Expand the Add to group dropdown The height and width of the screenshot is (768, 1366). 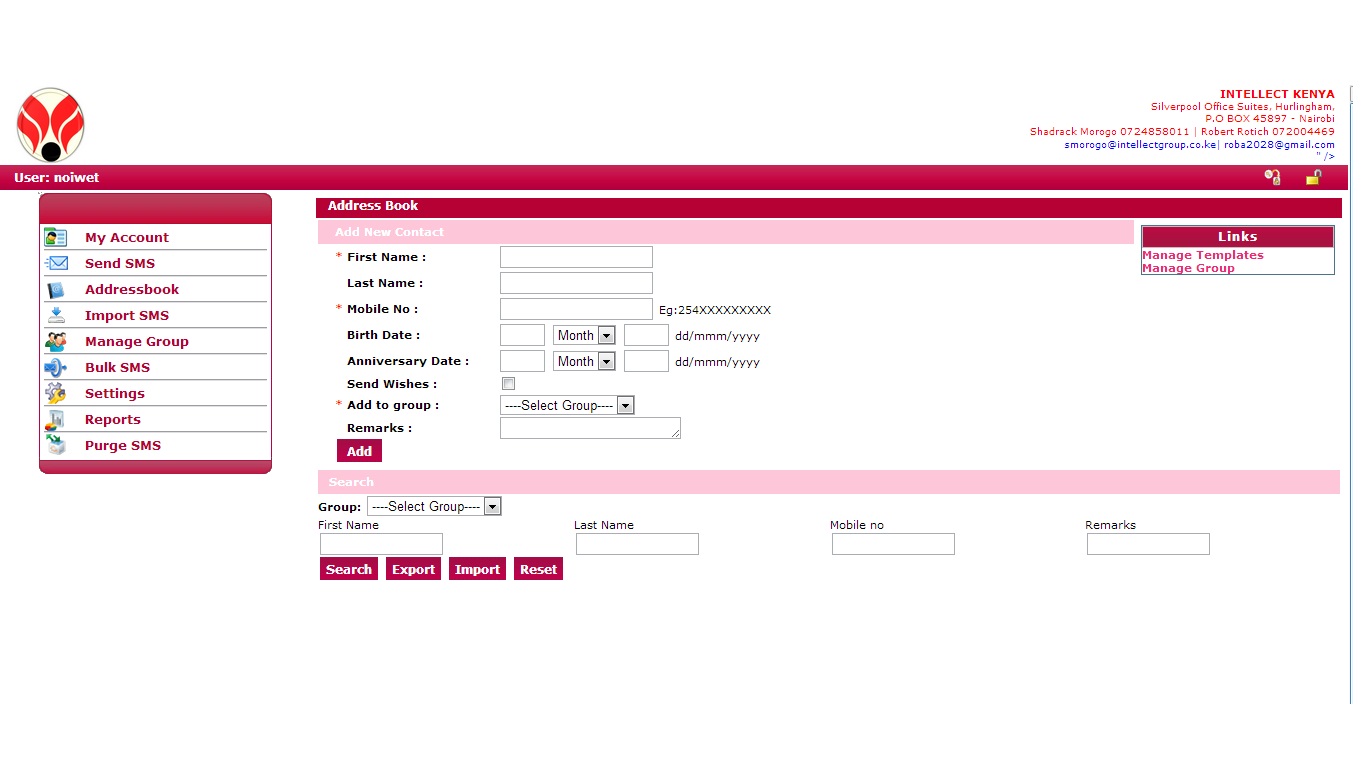(567, 405)
